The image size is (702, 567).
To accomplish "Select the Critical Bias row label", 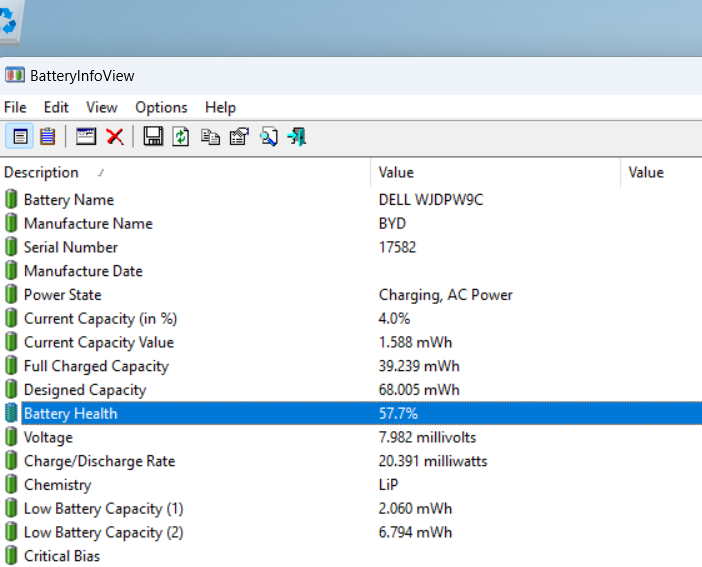I will 62,556.
